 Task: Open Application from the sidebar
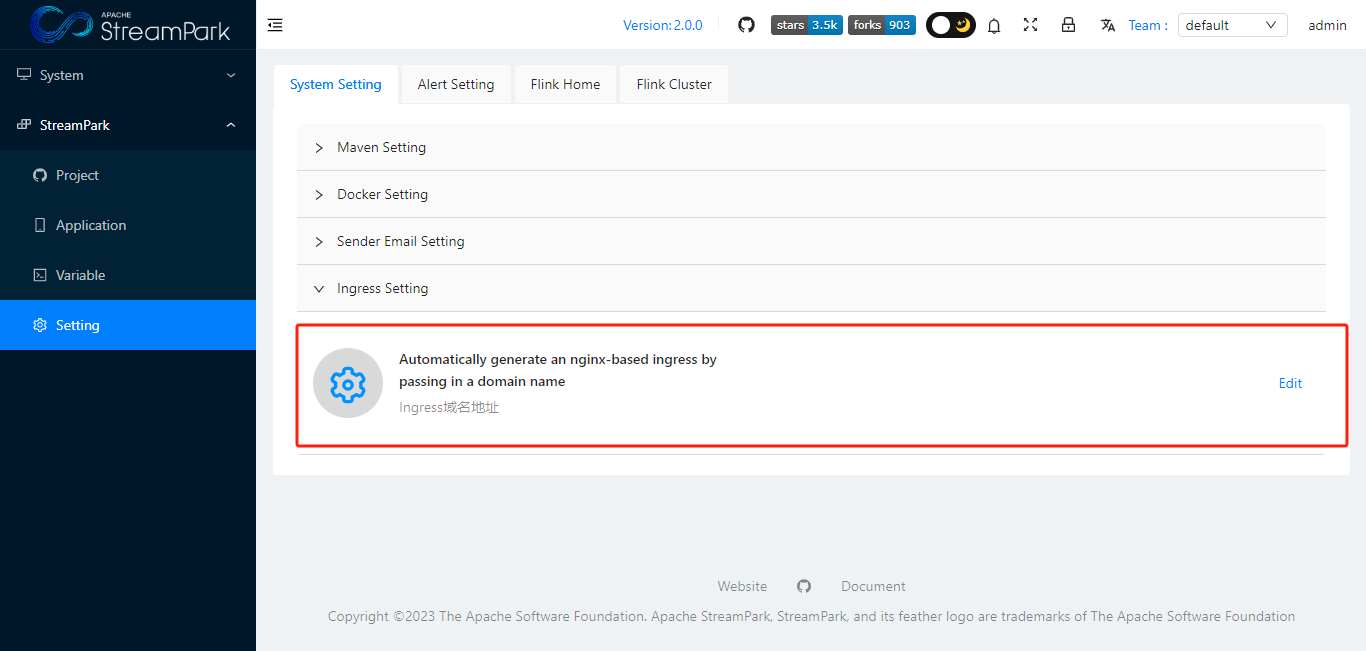(x=91, y=224)
